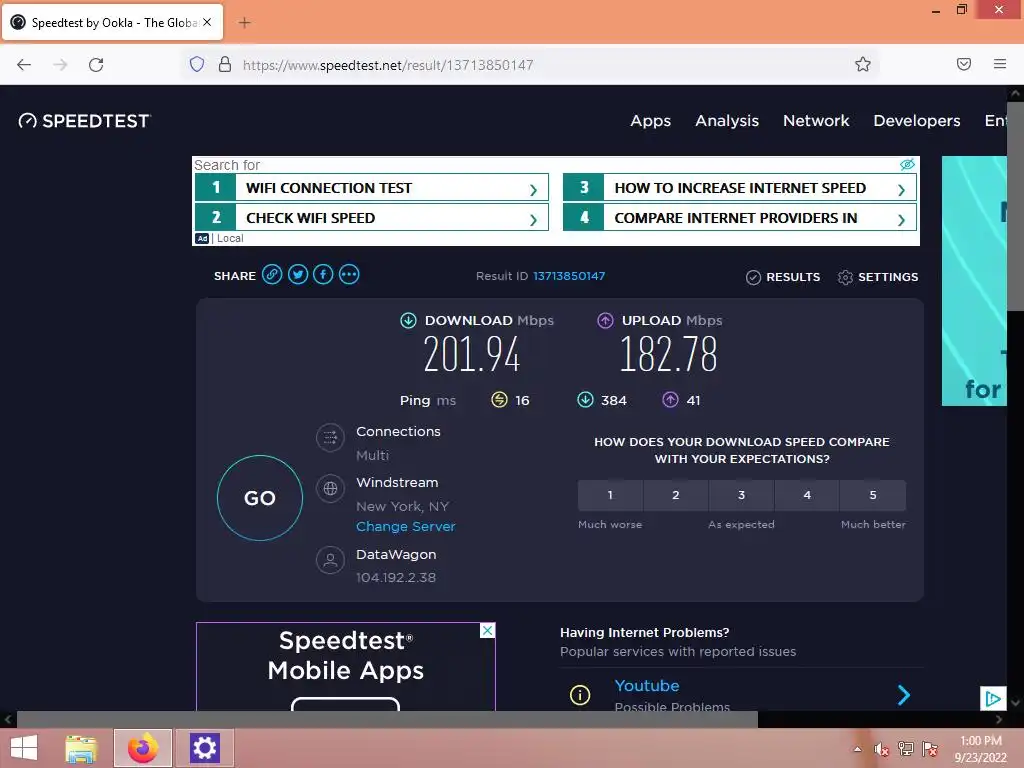Open Firefox application menu

[1000, 64]
